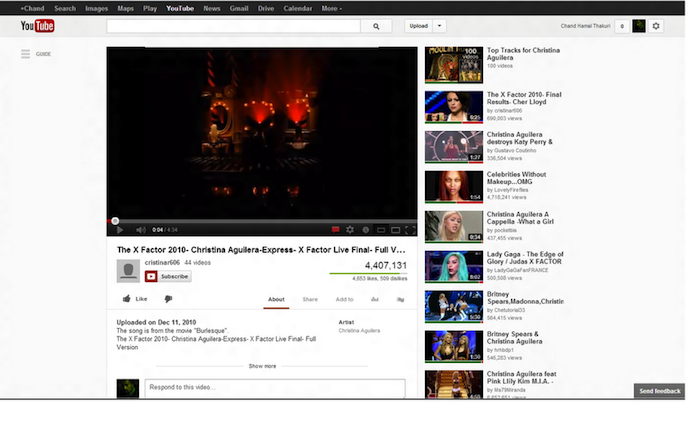
Task: Expand the Upload dropdown arrow
Action: click(440, 26)
